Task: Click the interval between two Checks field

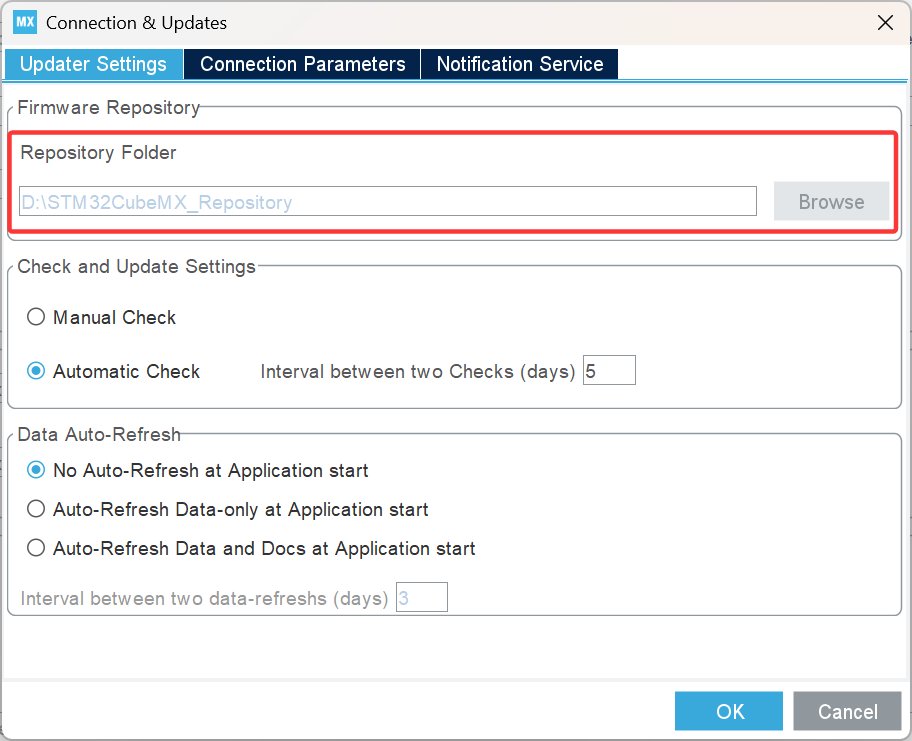Action: 609,370
